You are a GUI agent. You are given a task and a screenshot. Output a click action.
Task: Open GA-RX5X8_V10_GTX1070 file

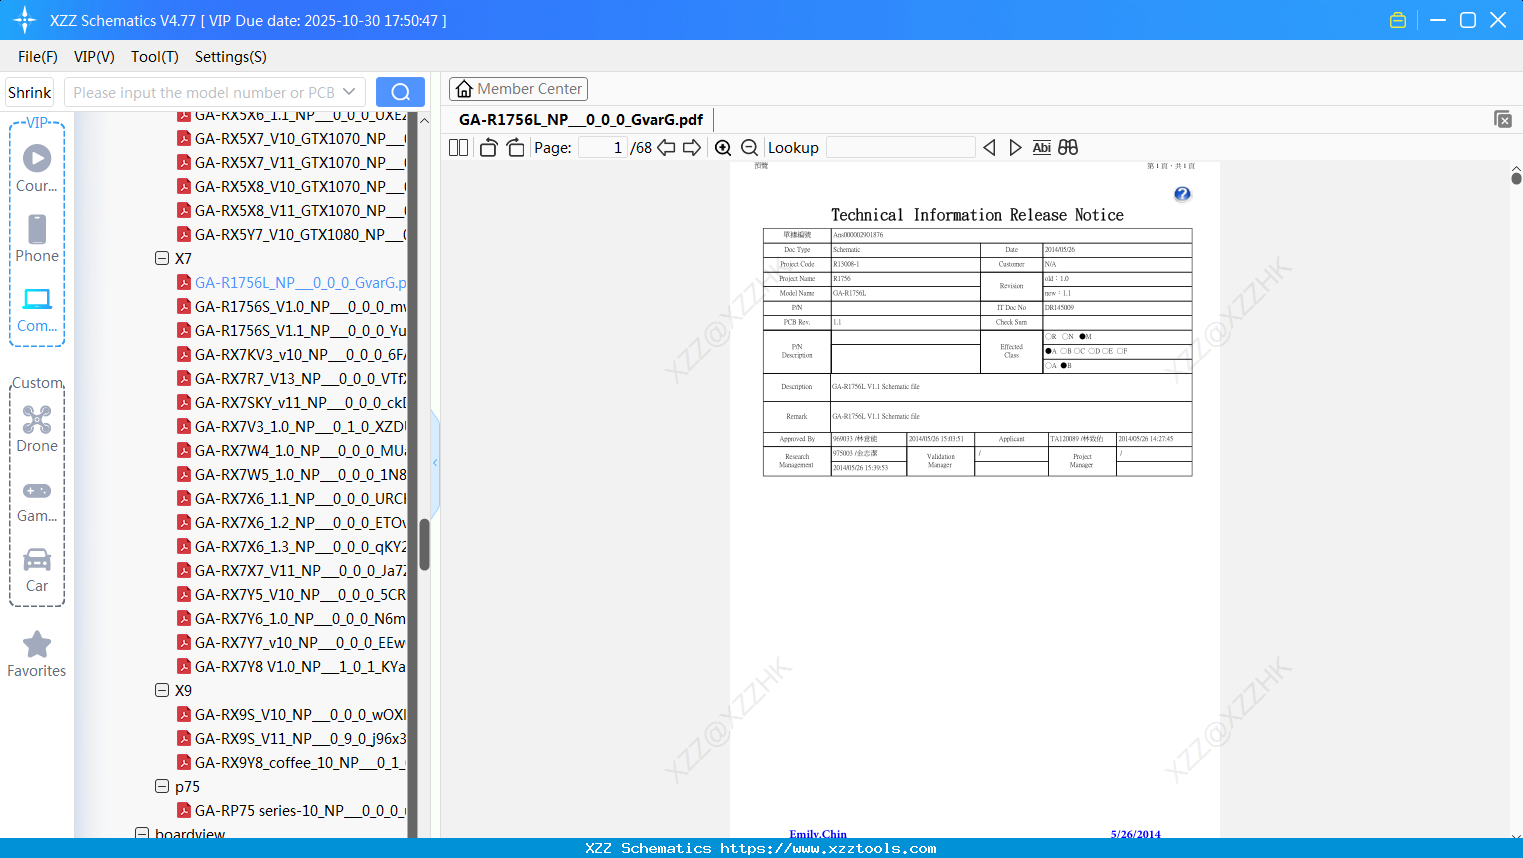click(x=291, y=186)
